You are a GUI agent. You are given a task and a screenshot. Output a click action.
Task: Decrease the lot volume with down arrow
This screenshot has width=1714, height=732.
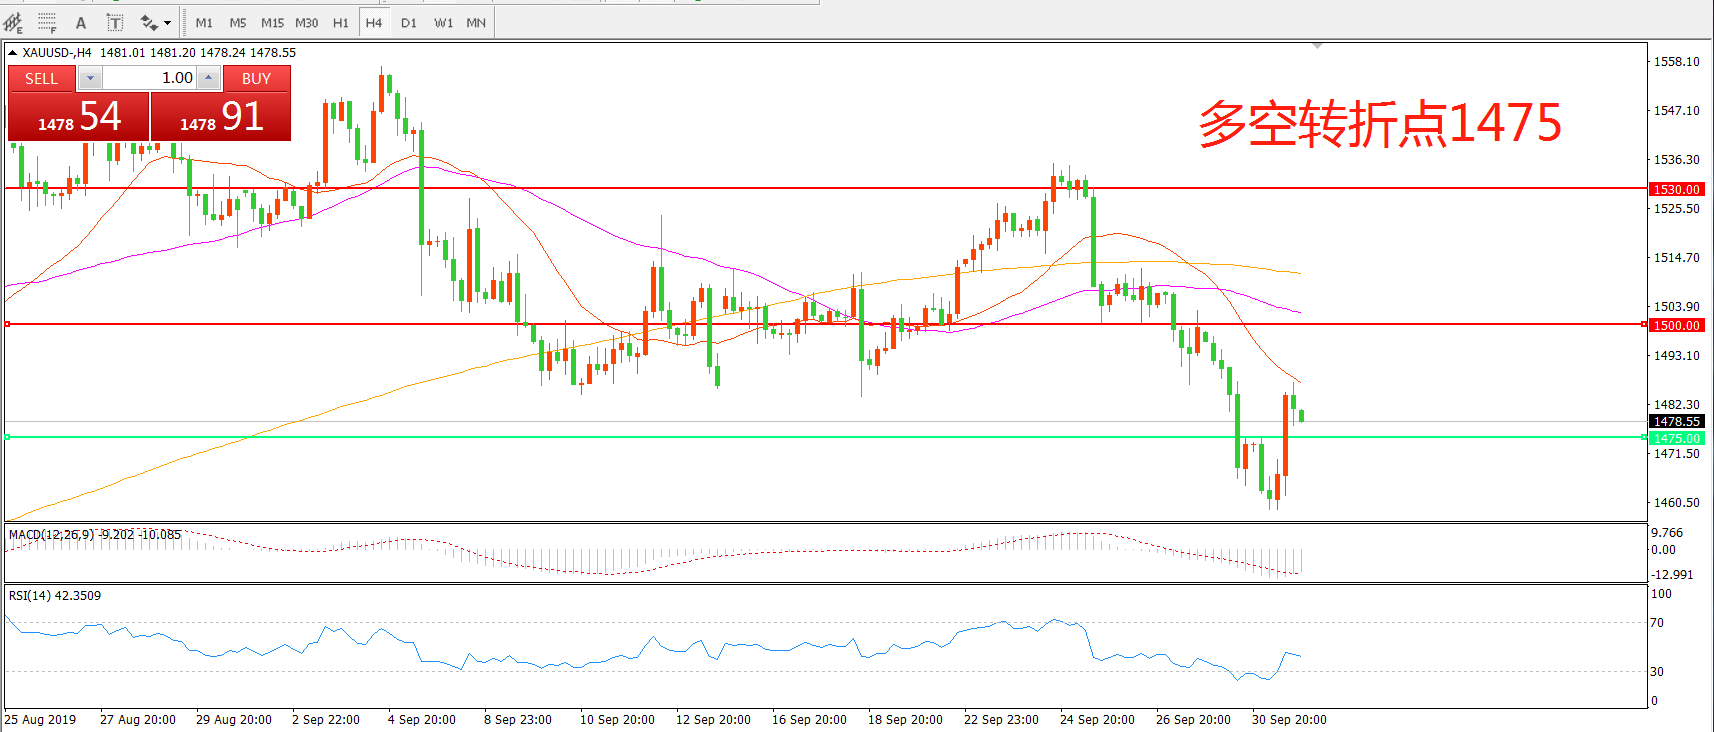pyautogui.click(x=90, y=78)
